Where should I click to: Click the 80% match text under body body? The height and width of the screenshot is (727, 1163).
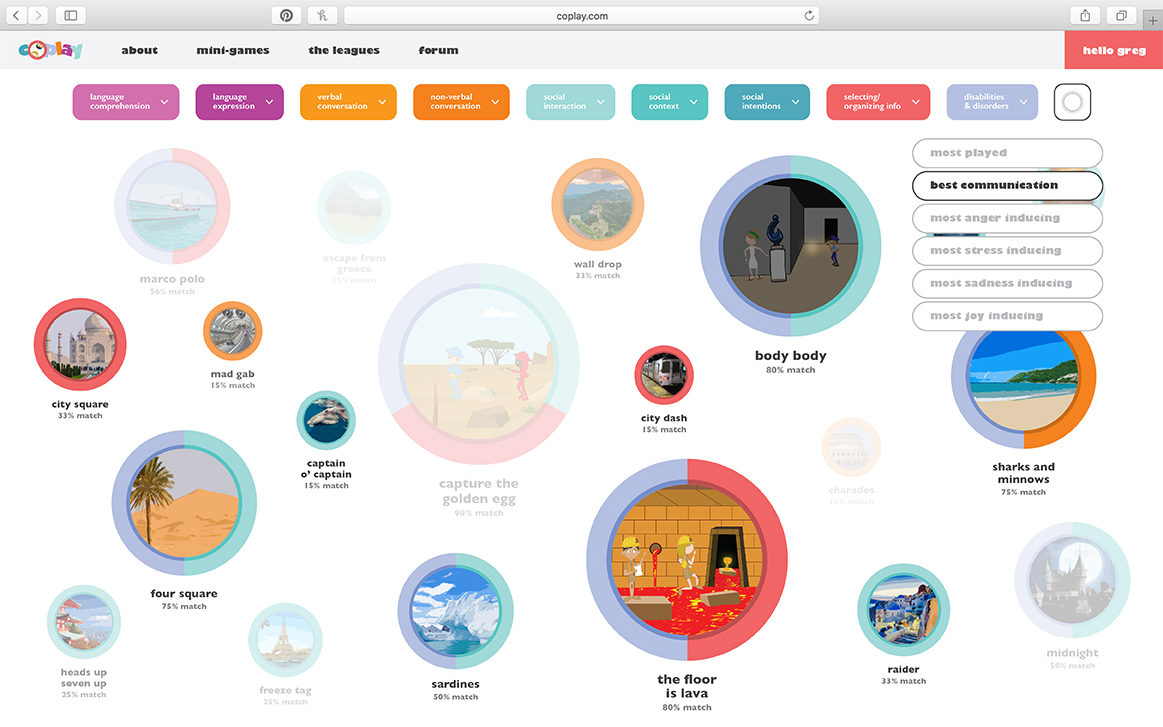click(791, 369)
